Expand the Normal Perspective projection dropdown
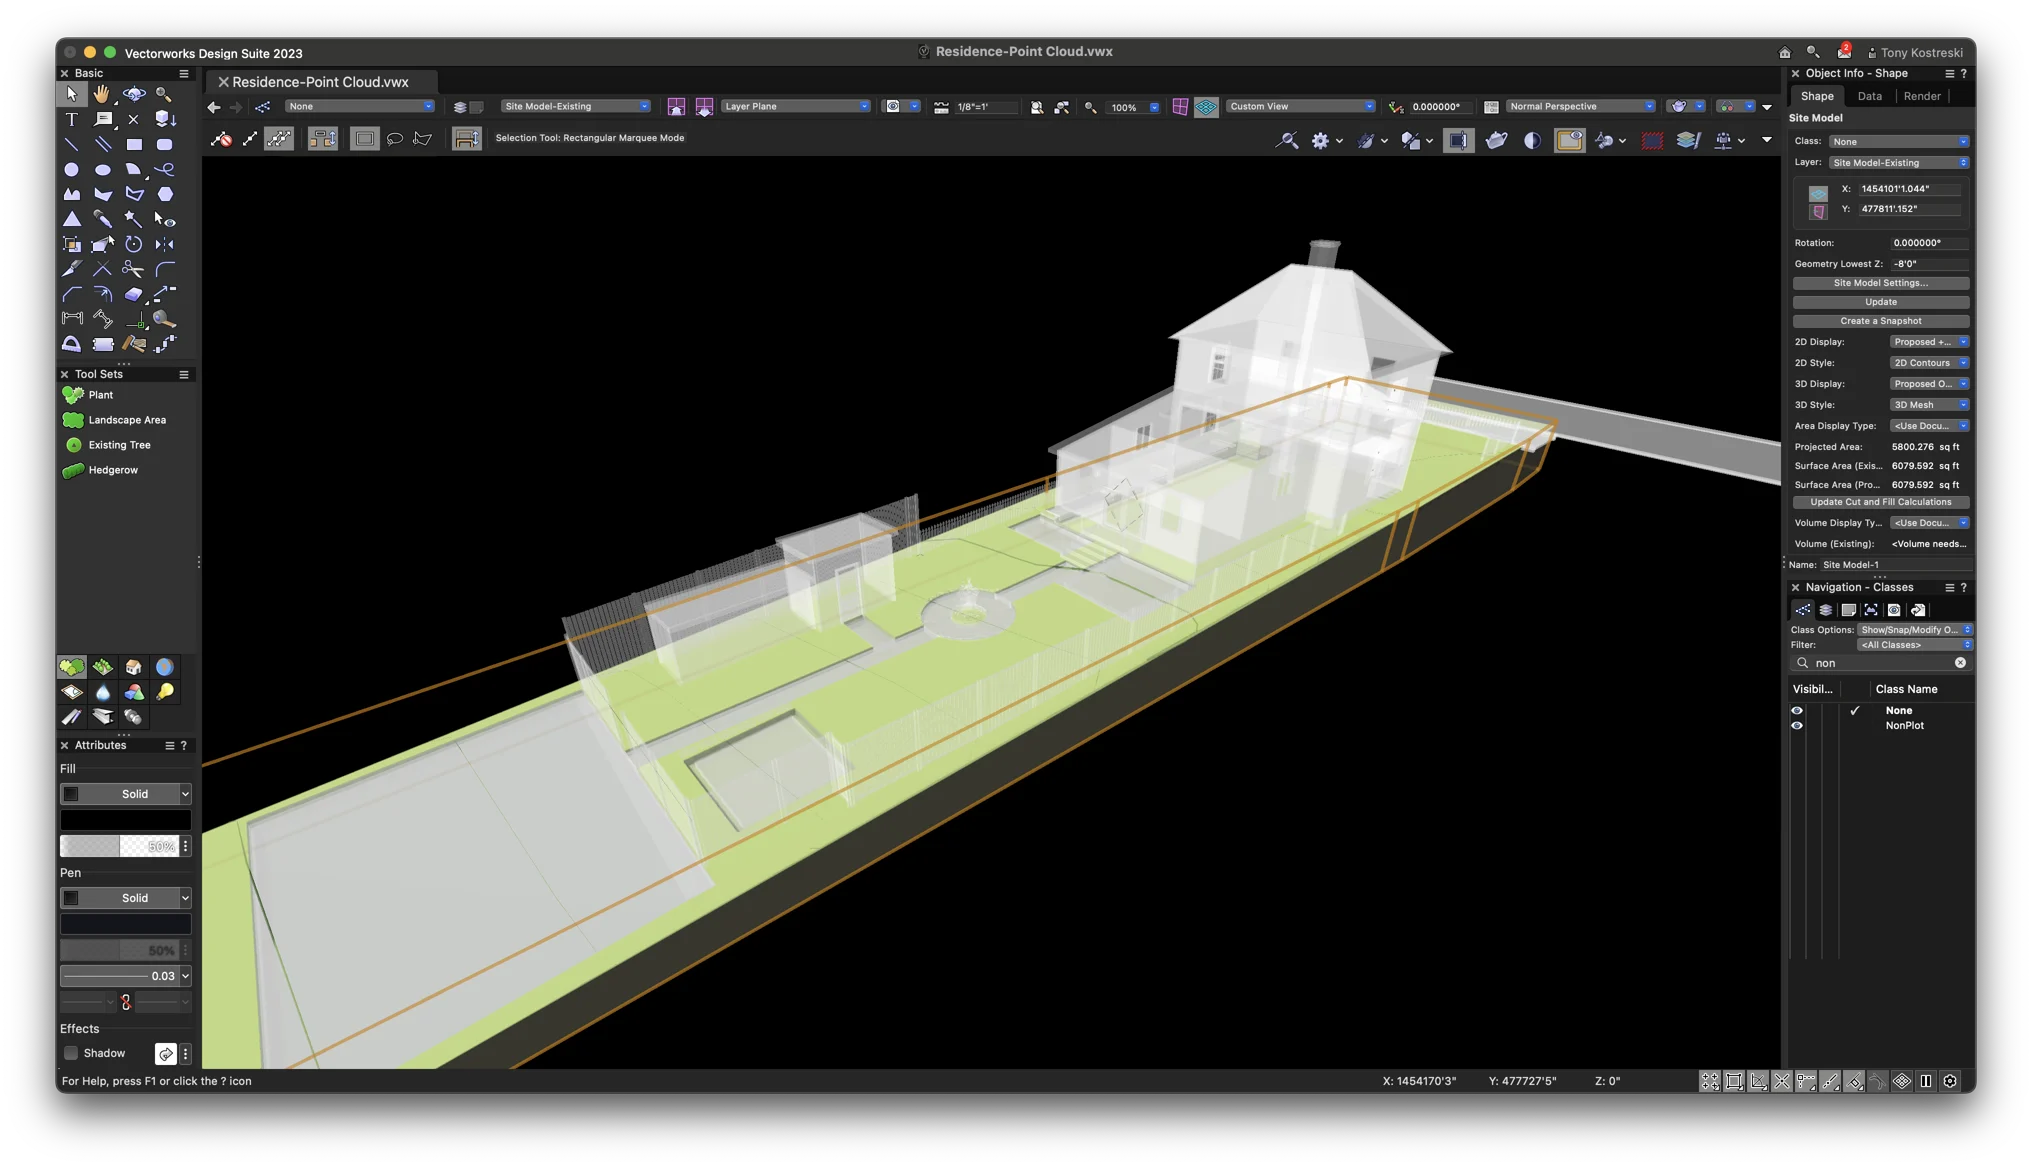2032x1167 pixels. (1580, 106)
